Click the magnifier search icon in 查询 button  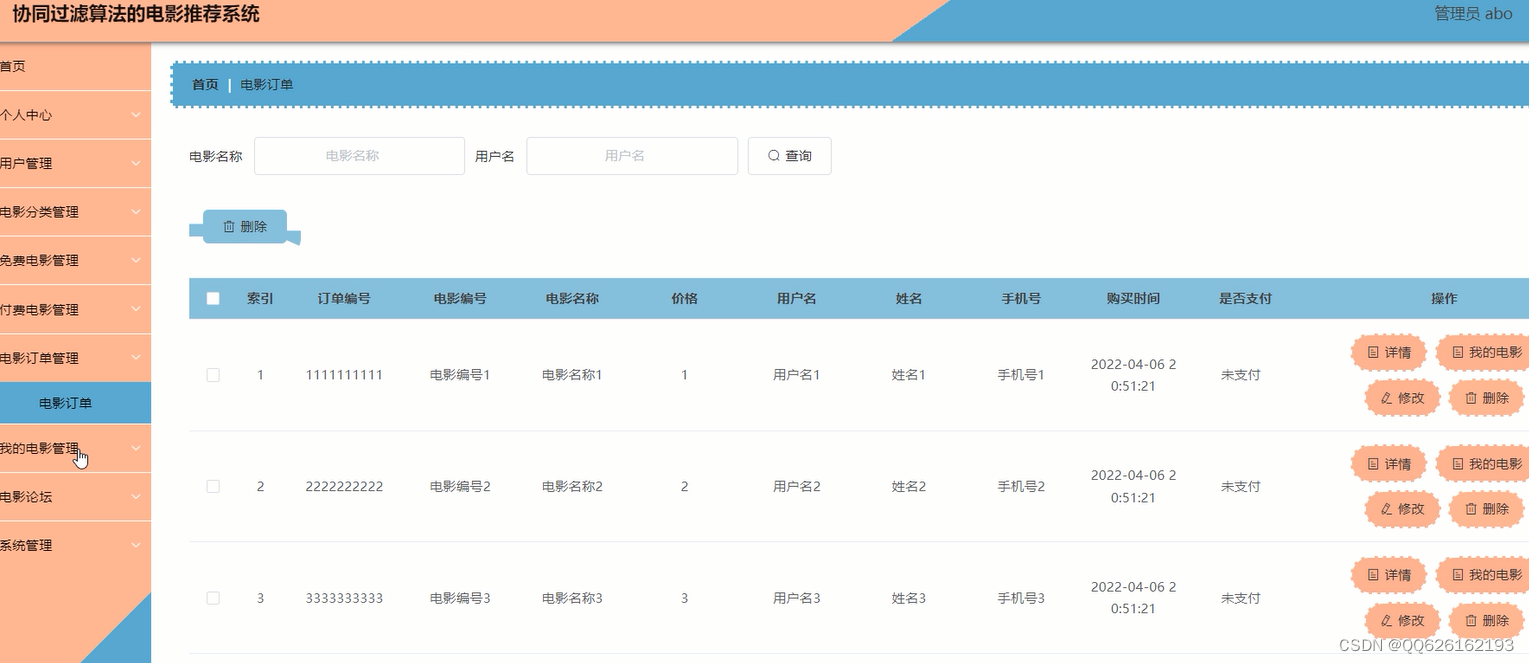point(773,155)
